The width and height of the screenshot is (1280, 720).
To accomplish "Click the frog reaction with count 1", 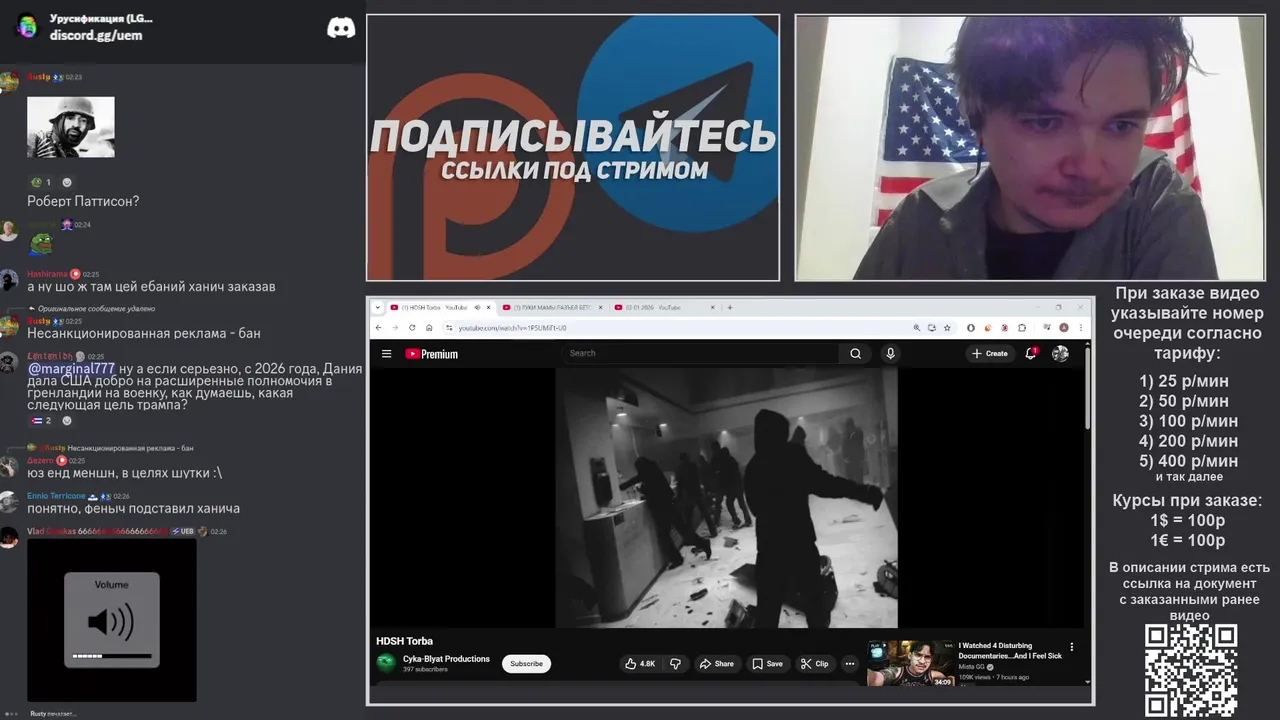I will tap(41, 182).
